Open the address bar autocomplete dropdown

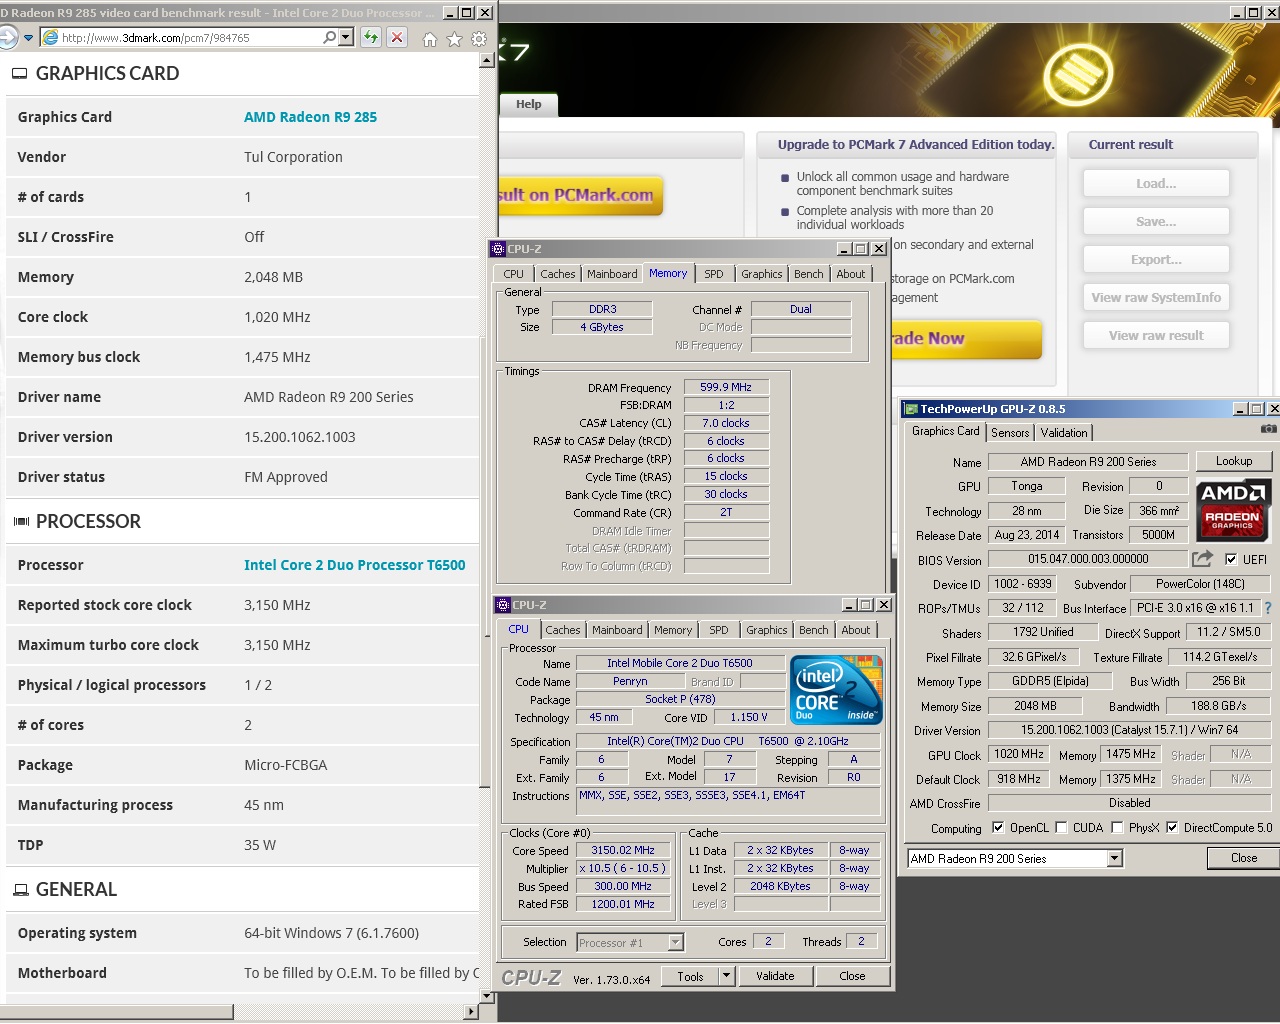(346, 37)
